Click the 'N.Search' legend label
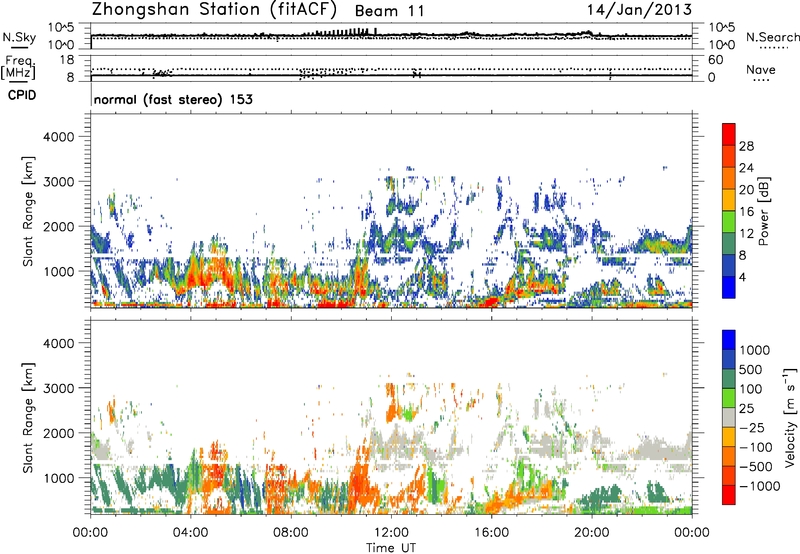Viewport: 800px width, 554px height. point(773,37)
